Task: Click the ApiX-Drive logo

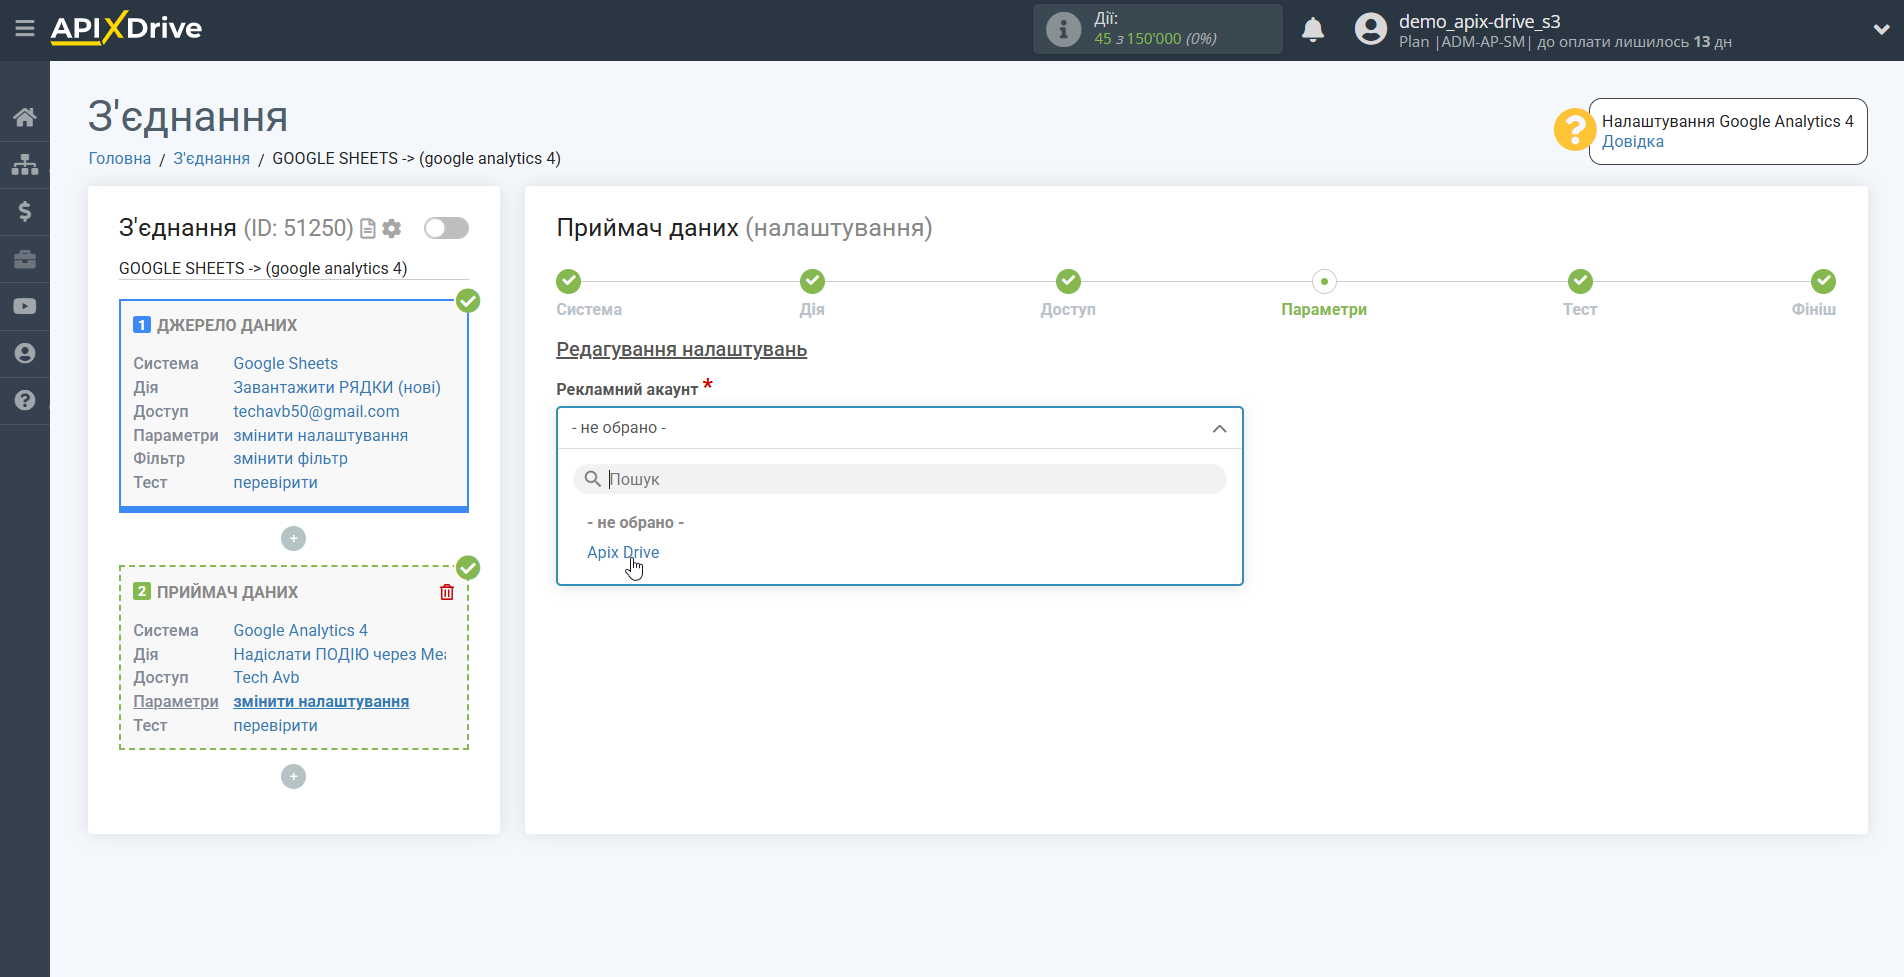Action: tap(126, 28)
